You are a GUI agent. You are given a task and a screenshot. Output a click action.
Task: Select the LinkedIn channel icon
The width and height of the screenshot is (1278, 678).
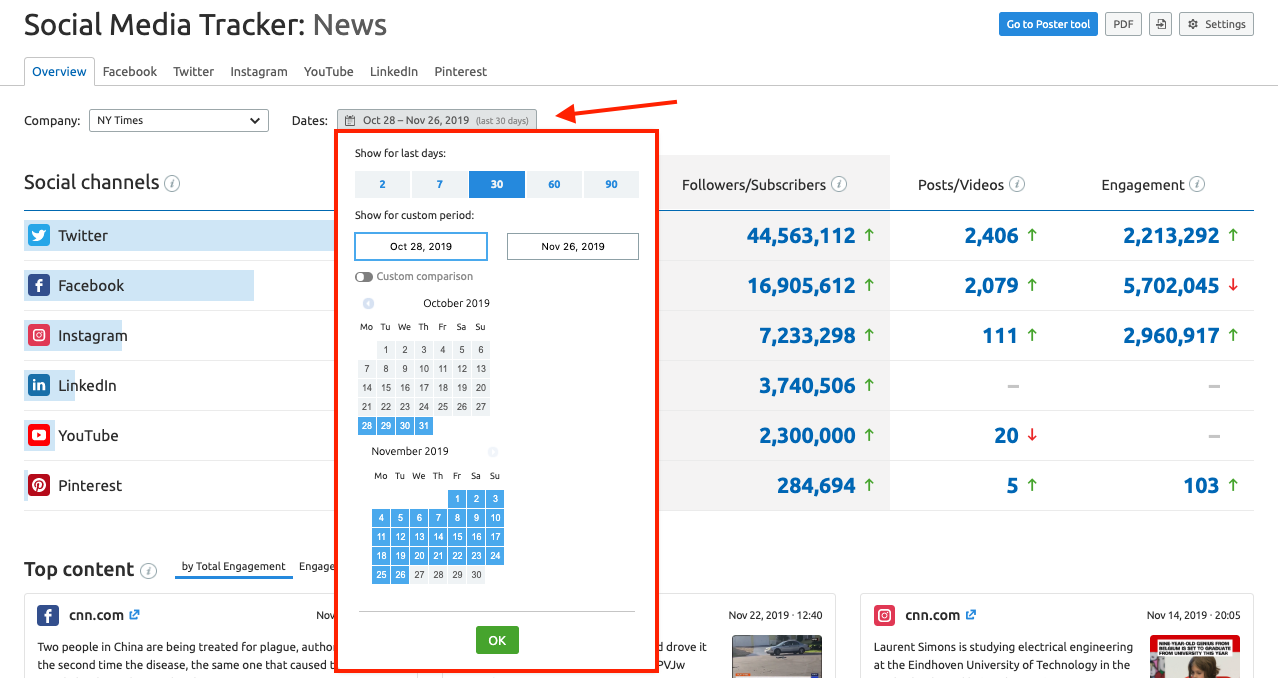[x=38, y=385]
